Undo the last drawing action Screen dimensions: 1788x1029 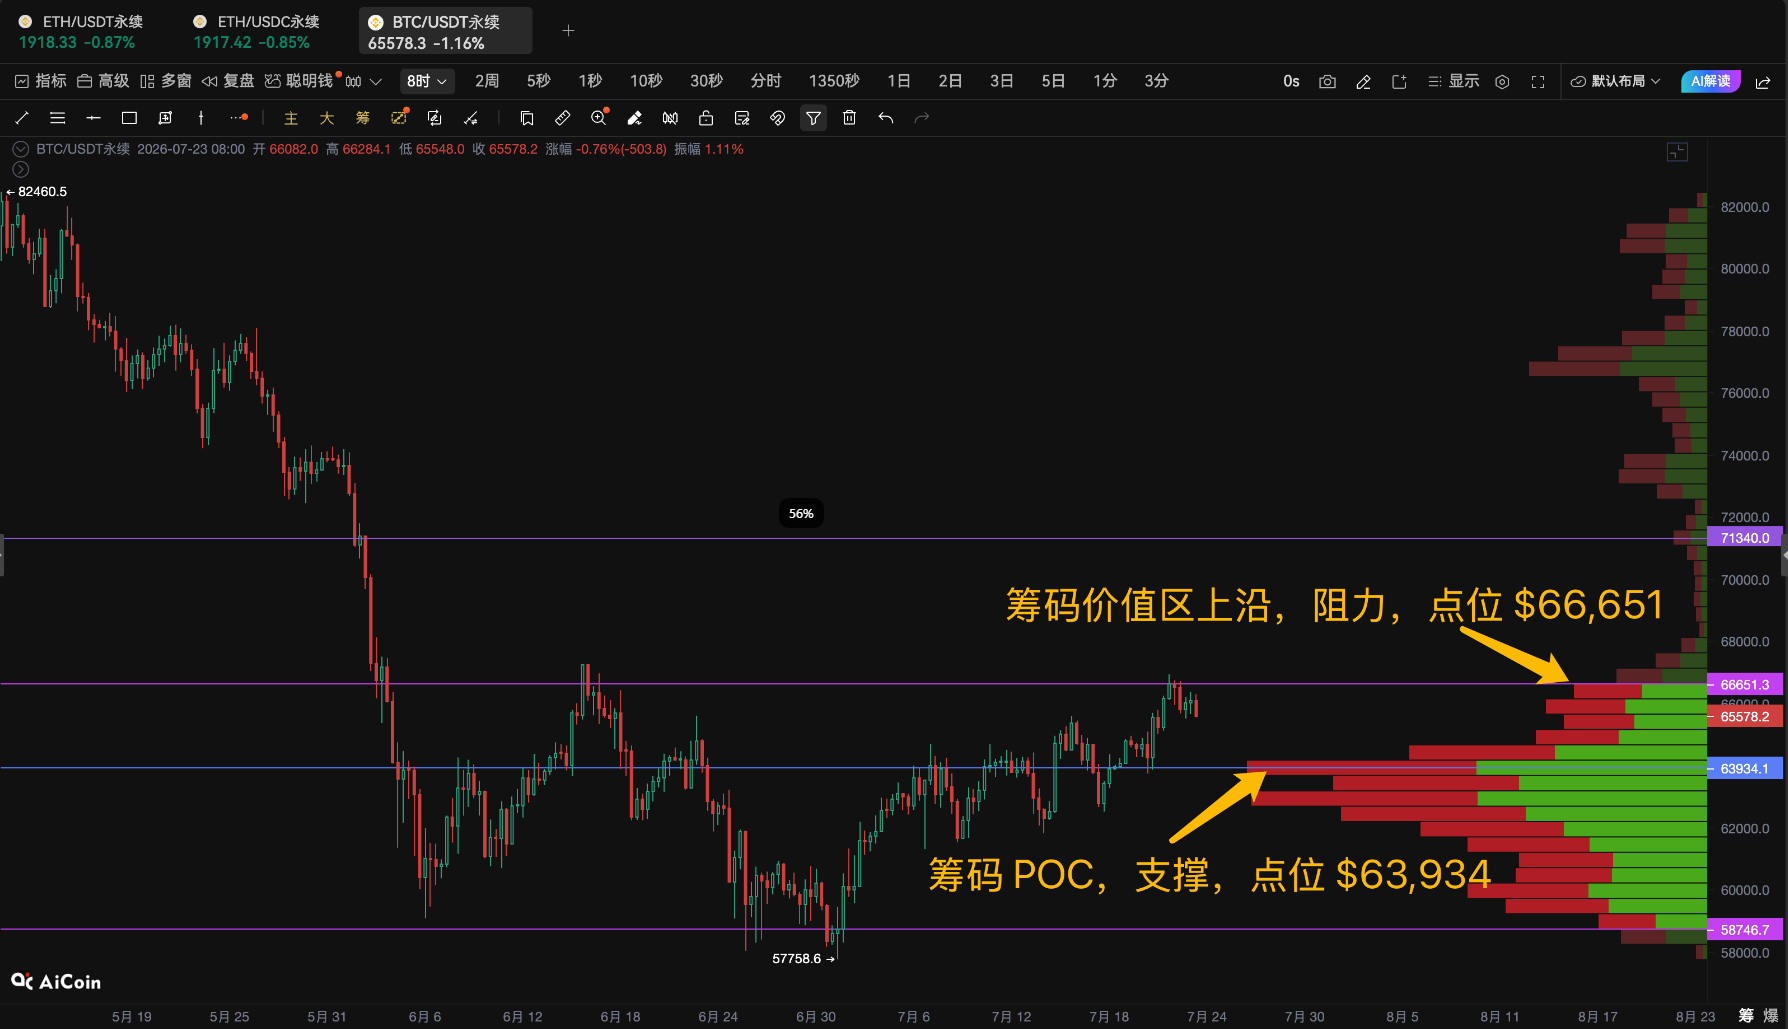coord(886,118)
